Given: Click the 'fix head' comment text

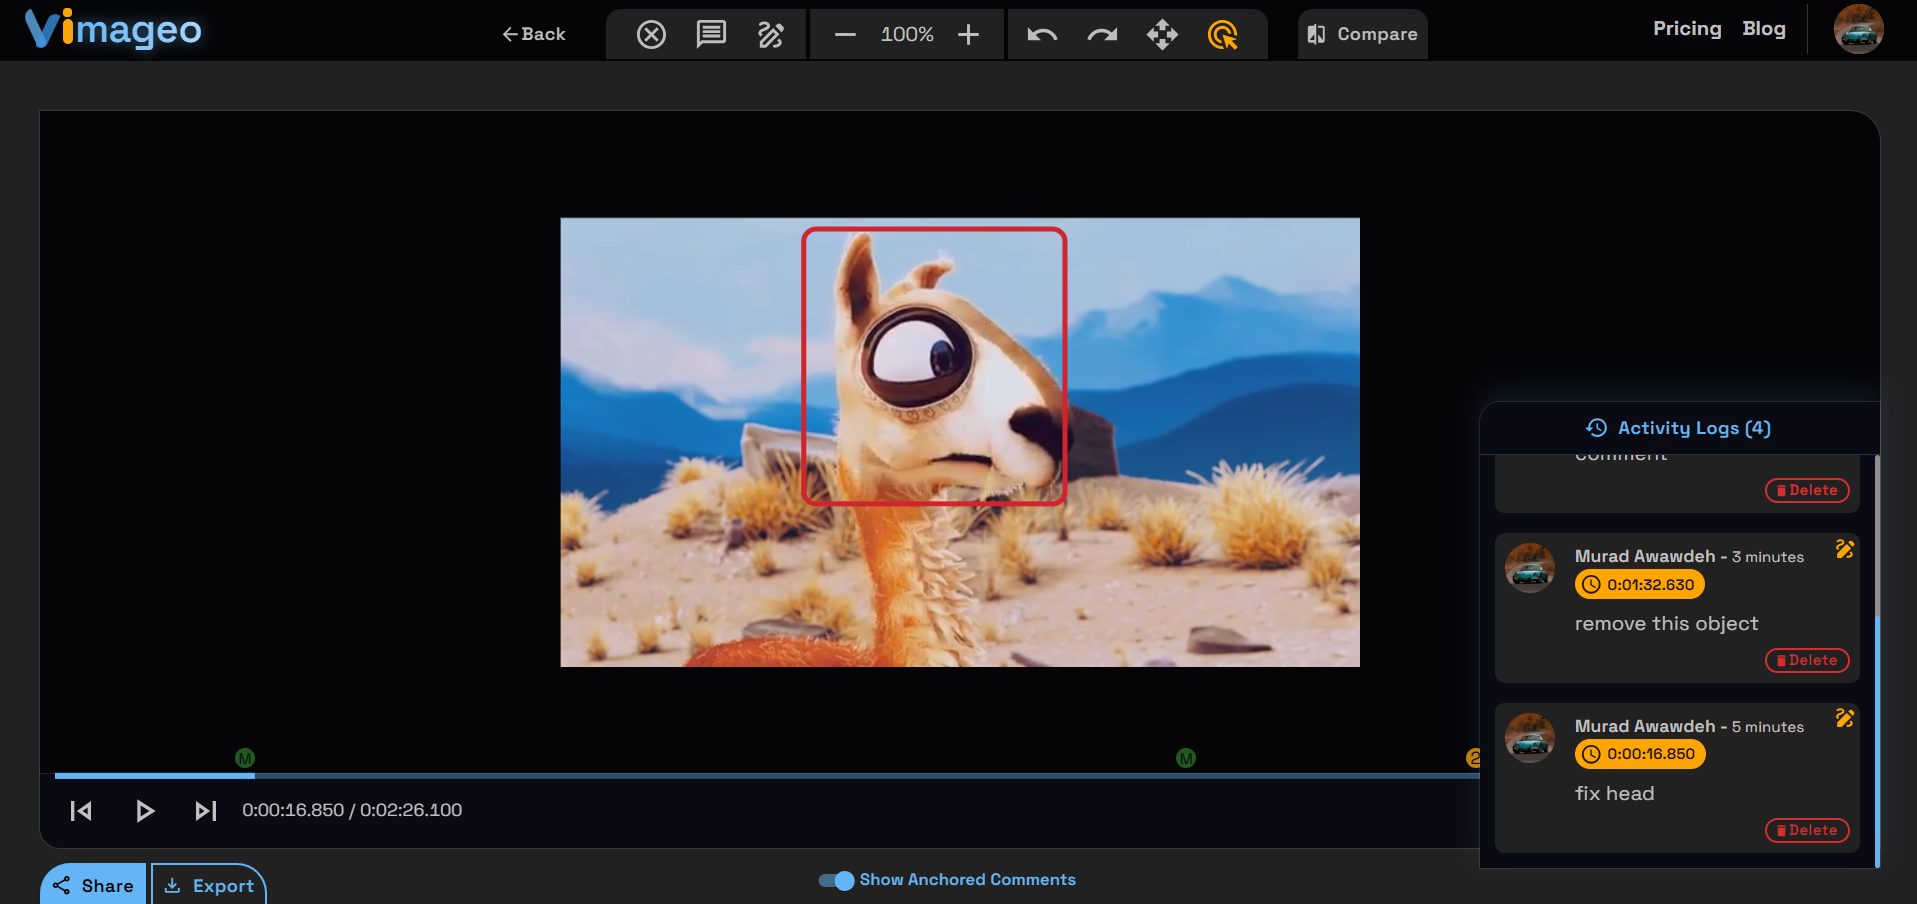Looking at the screenshot, I should click(1614, 794).
